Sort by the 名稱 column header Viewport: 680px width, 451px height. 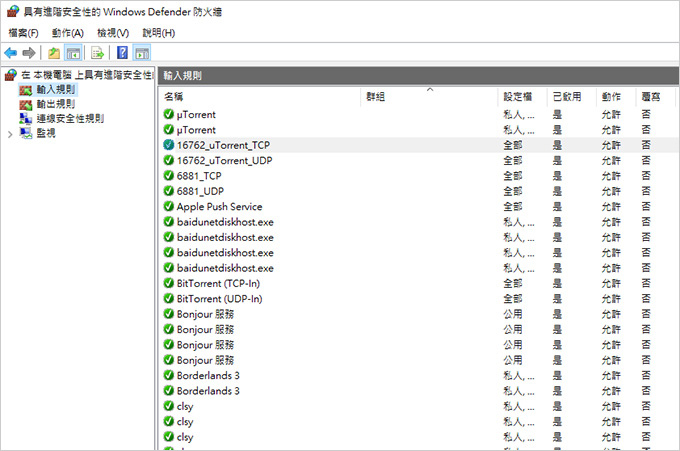point(261,97)
